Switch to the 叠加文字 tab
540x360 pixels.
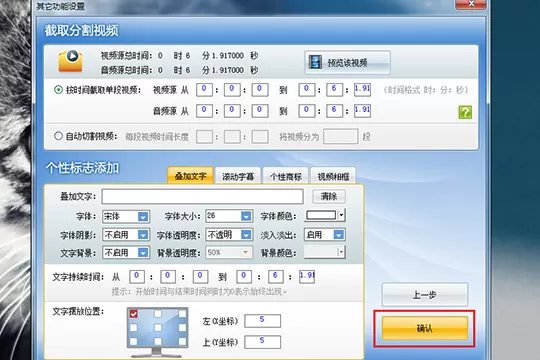190,176
